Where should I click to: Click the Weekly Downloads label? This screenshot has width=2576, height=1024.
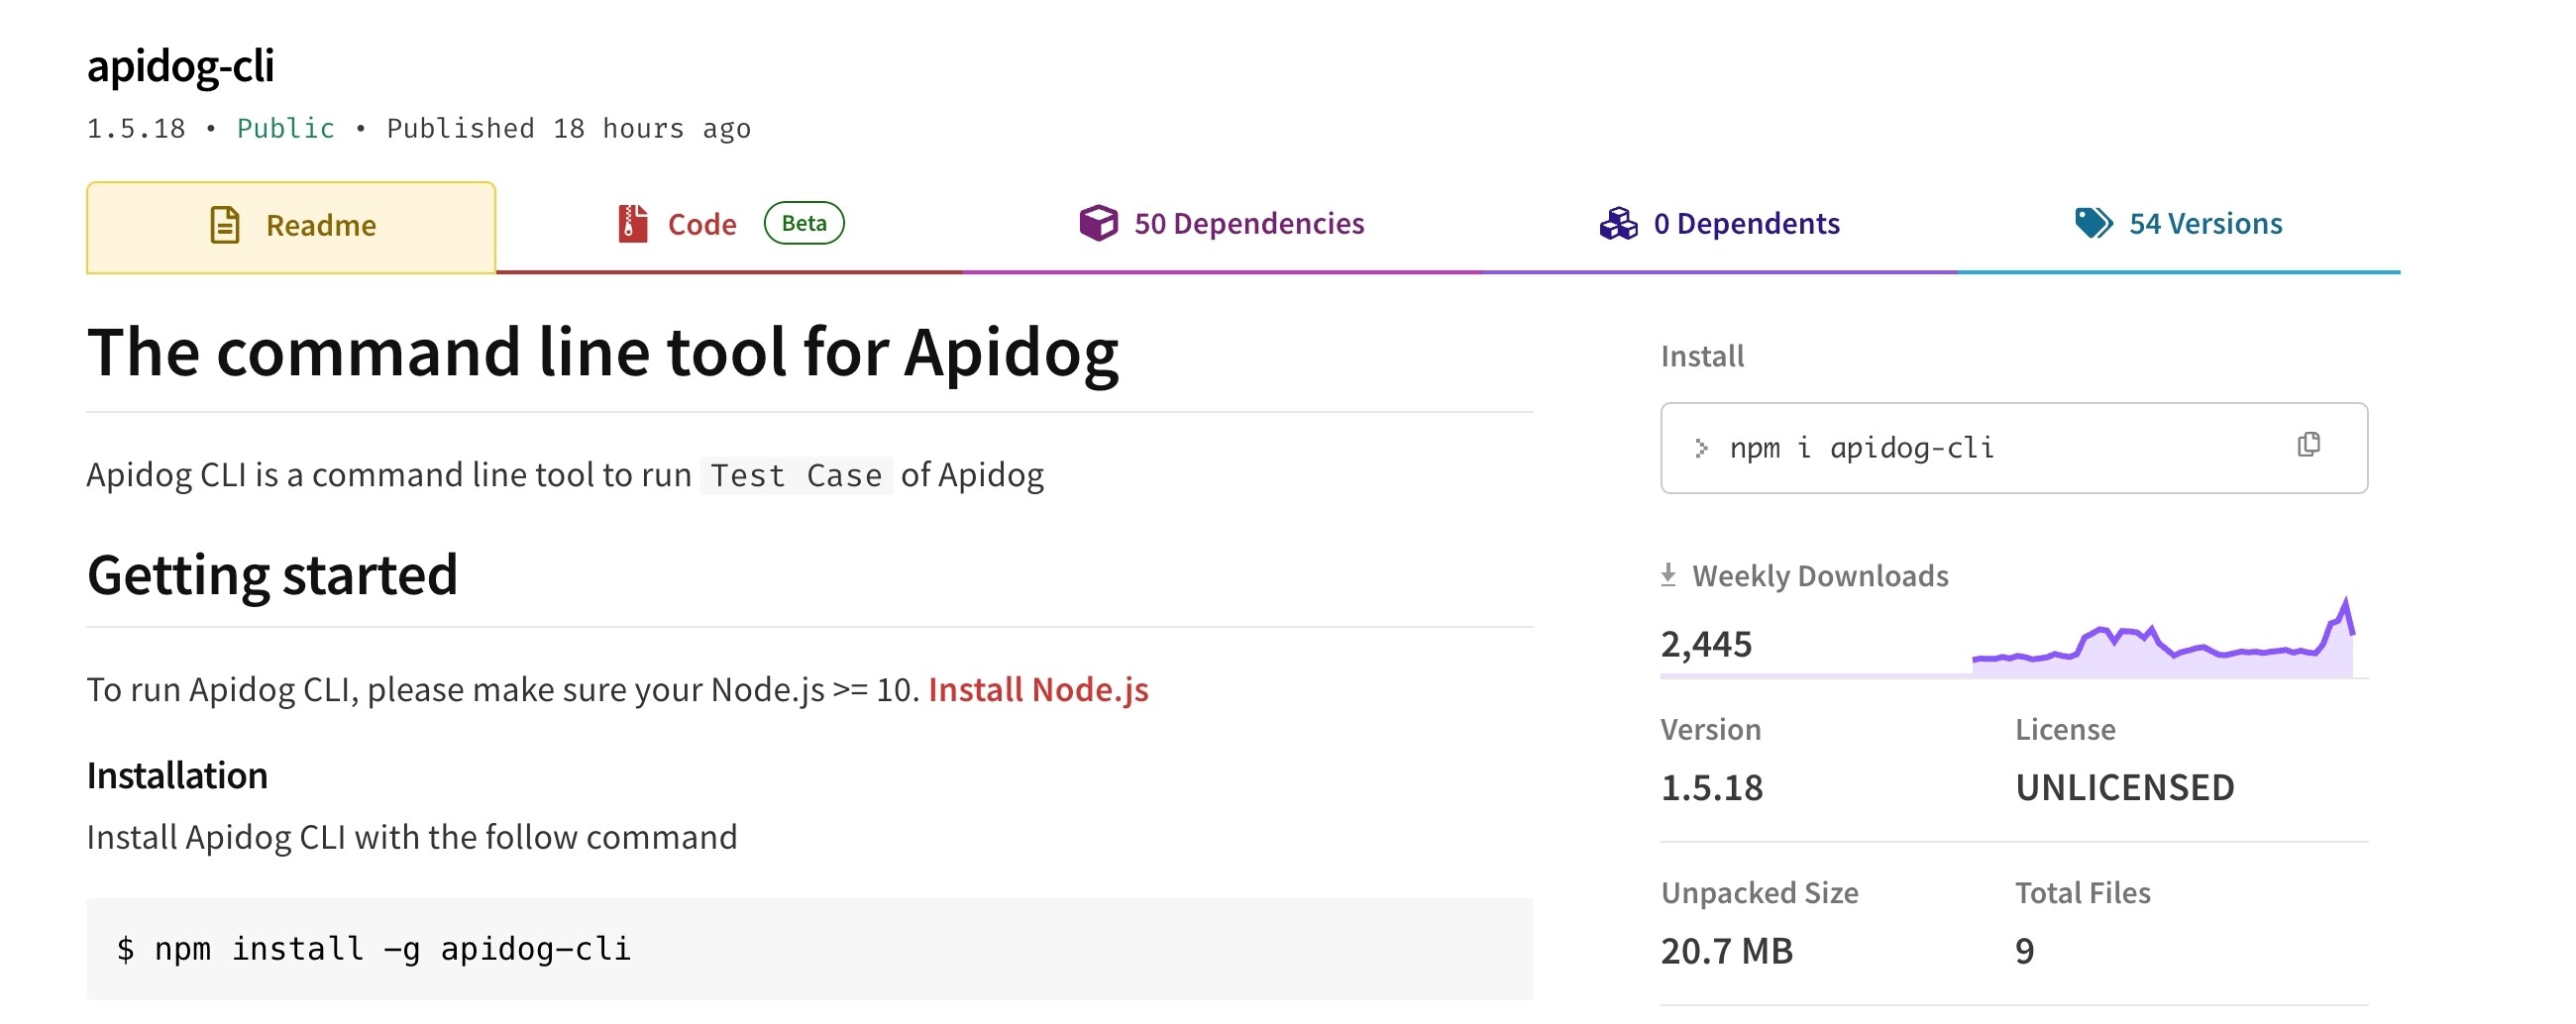1820,576
